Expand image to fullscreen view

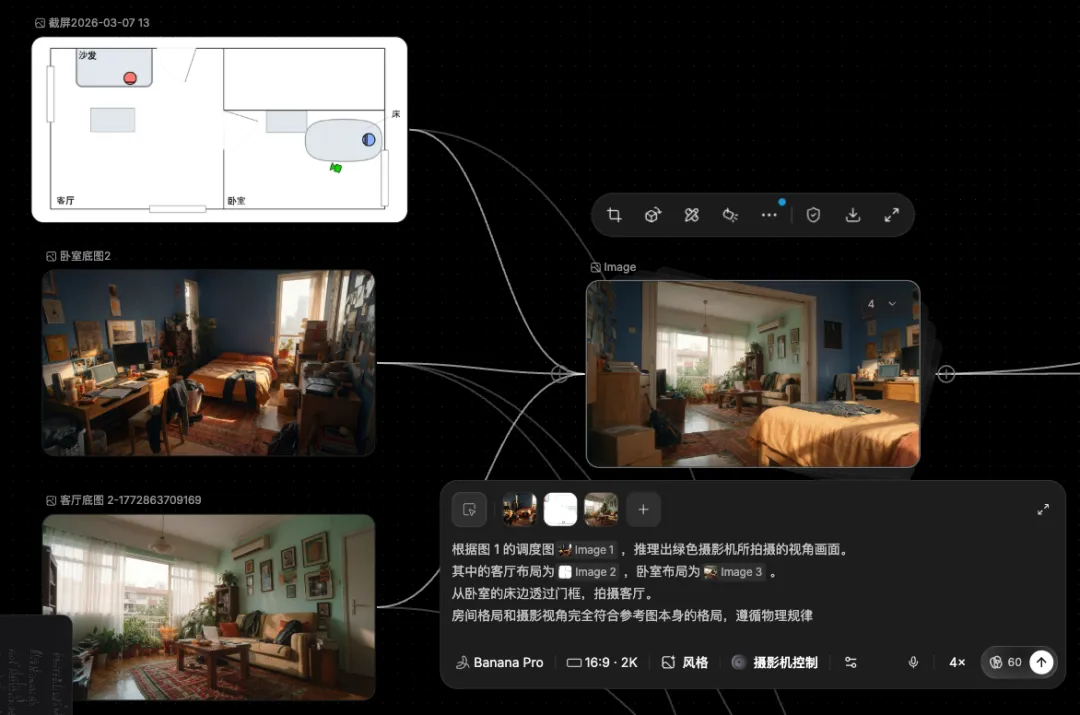[x=891, y=215]
